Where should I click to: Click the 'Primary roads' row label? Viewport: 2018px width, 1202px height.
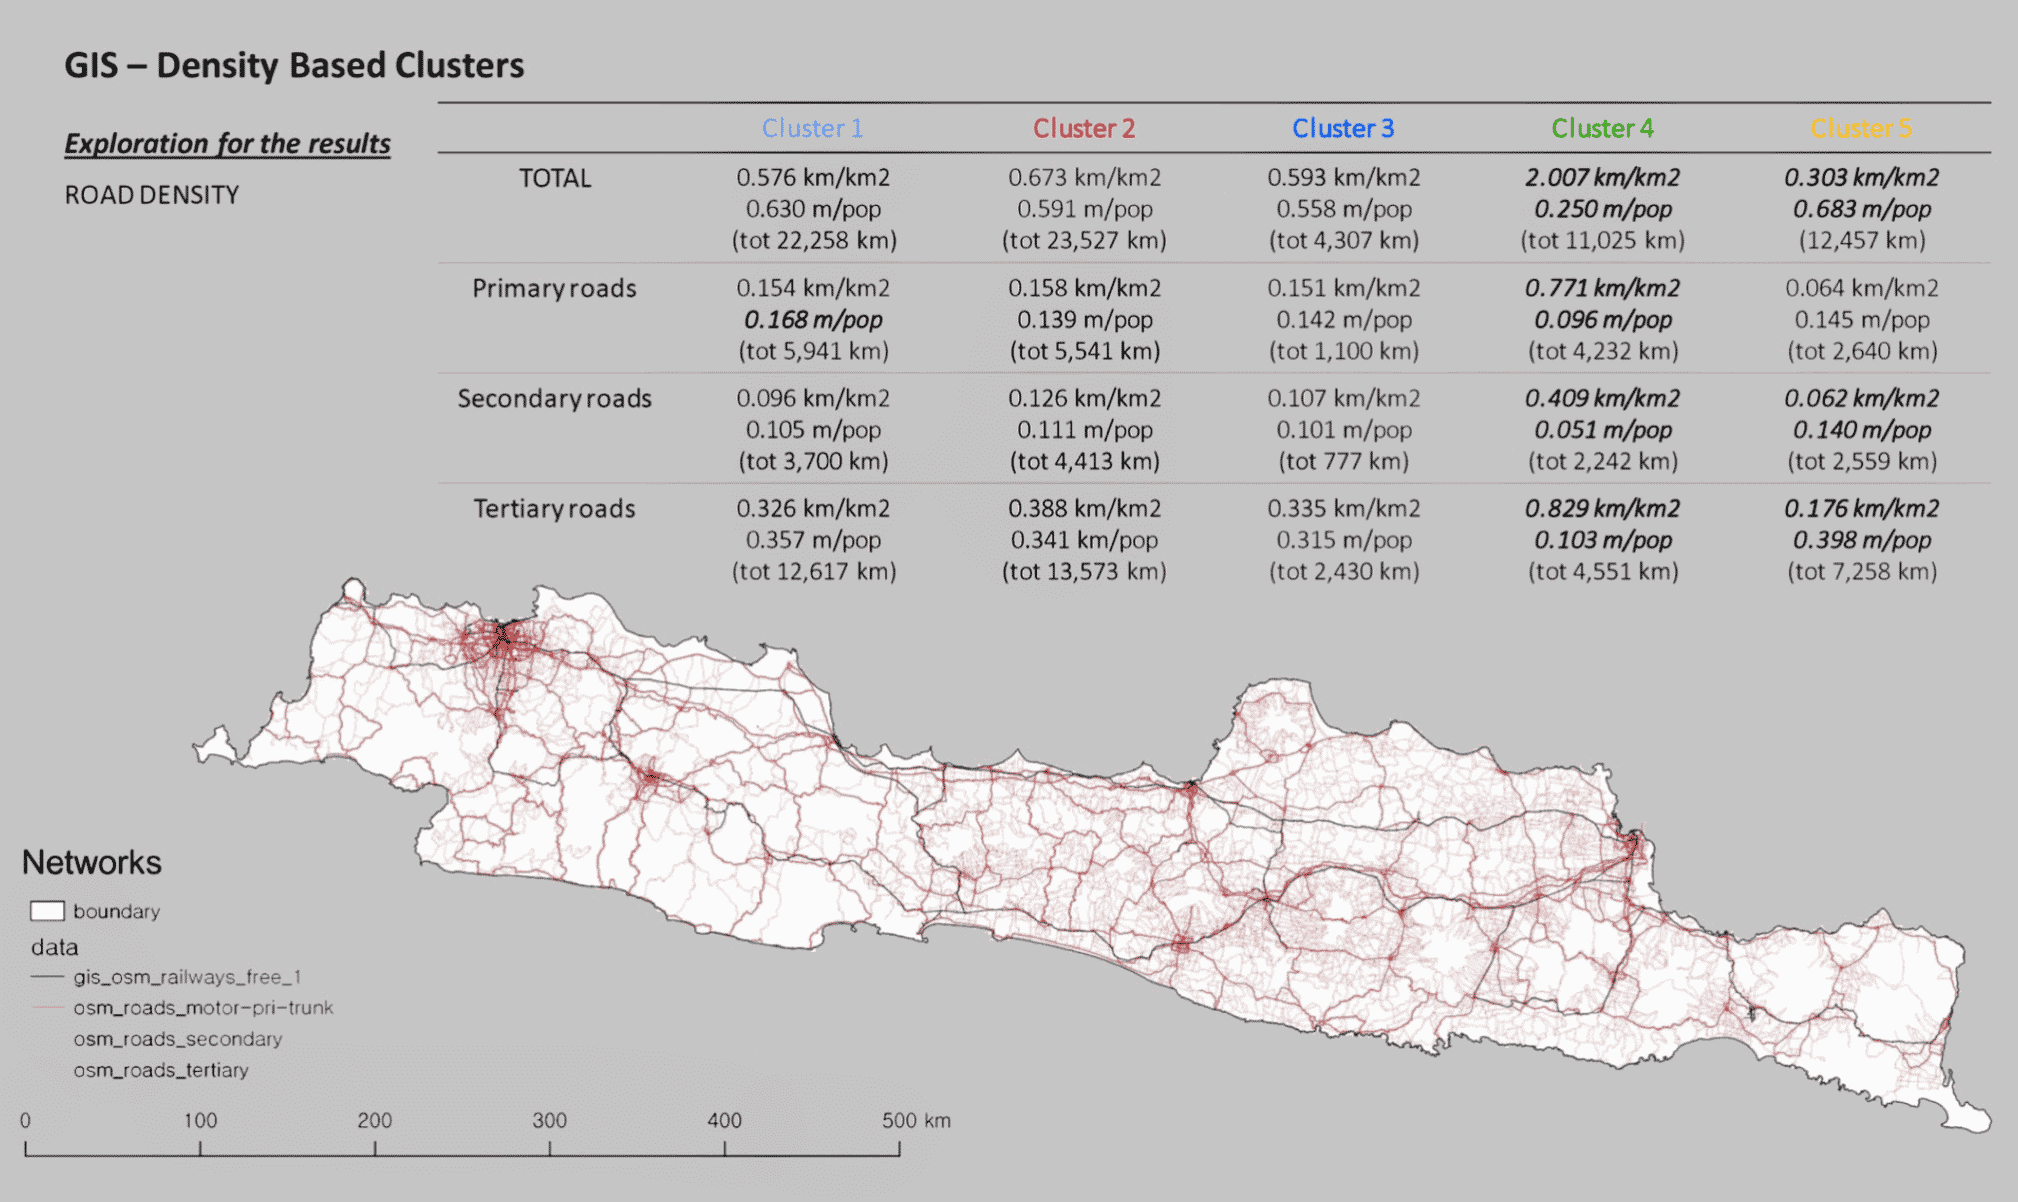pyautogui.click(x=554, y=289)
